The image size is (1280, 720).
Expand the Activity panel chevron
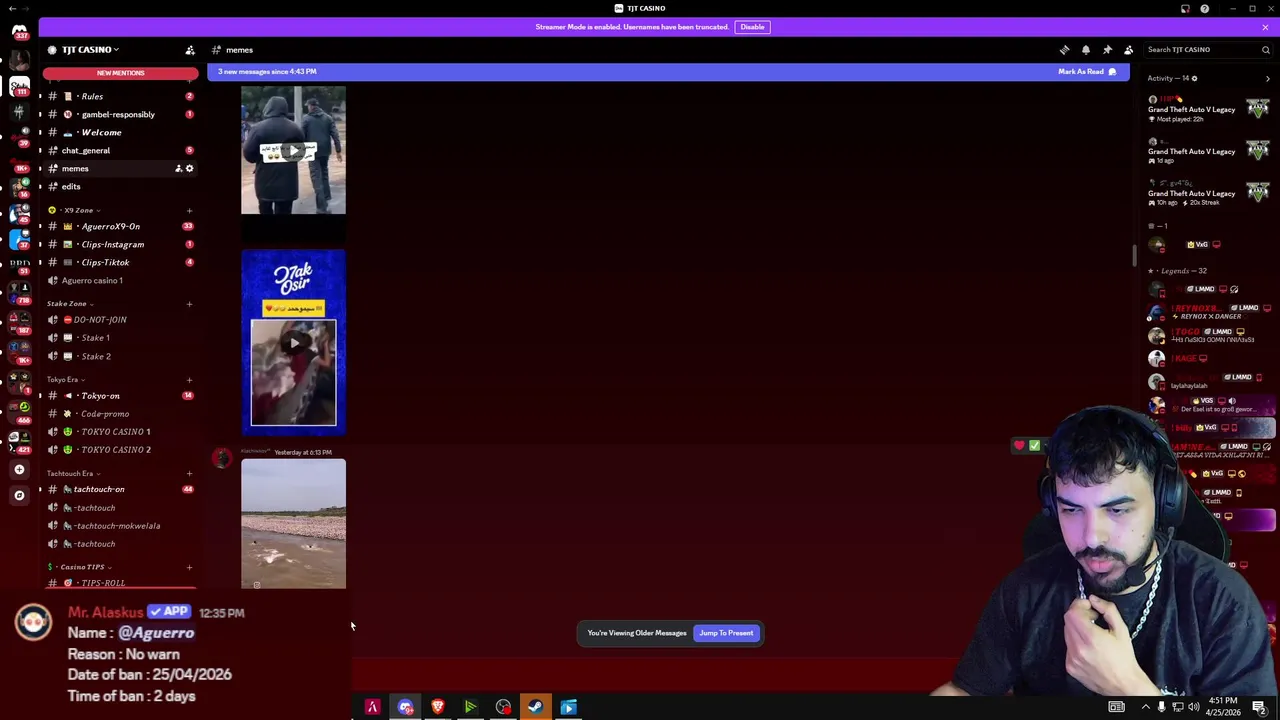1267,78
